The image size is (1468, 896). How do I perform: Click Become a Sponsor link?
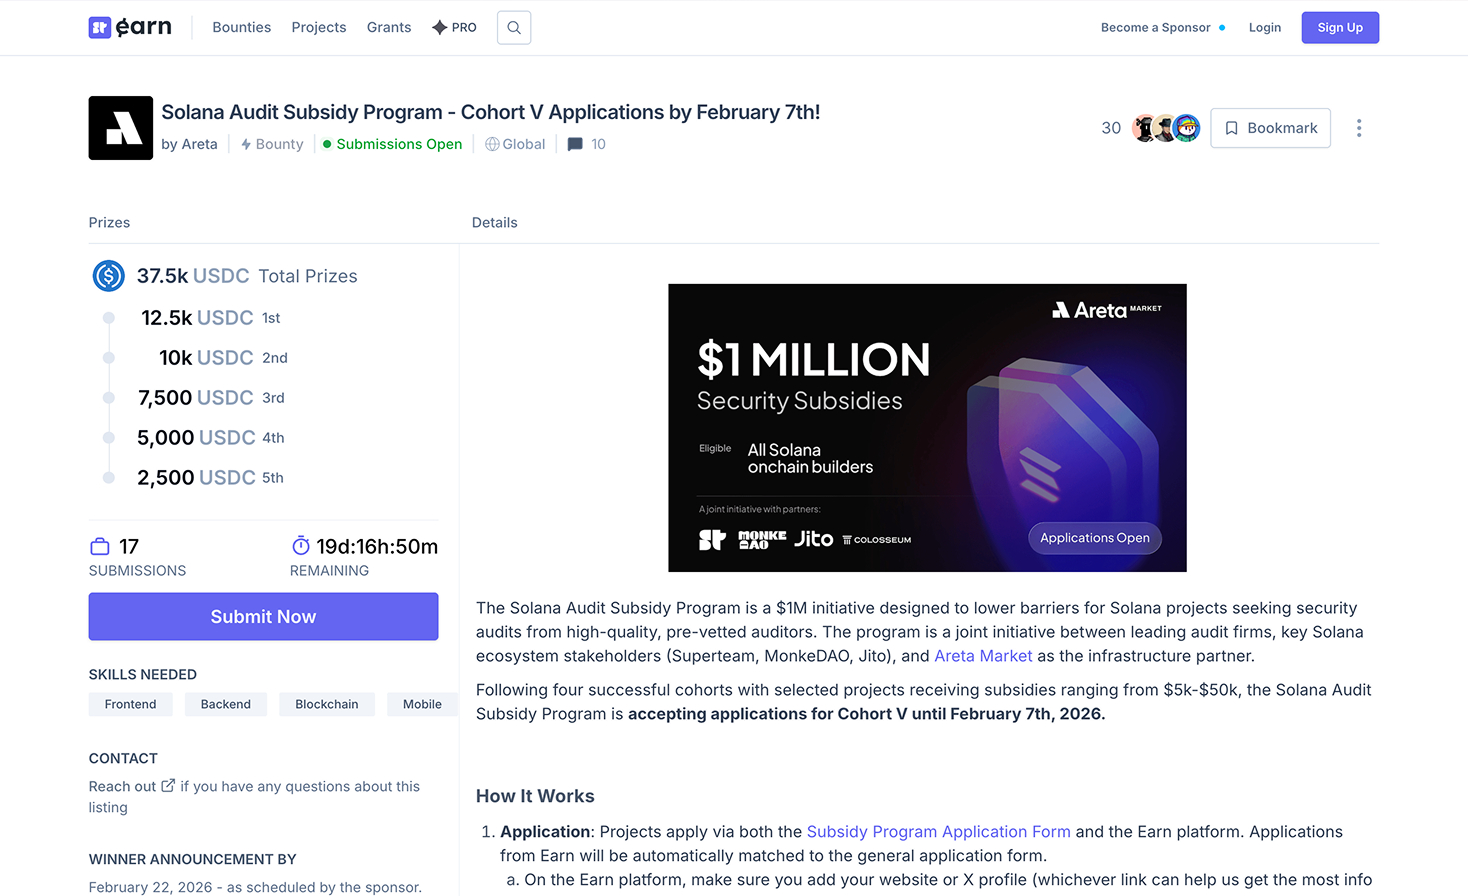(x=1156, y=27)
